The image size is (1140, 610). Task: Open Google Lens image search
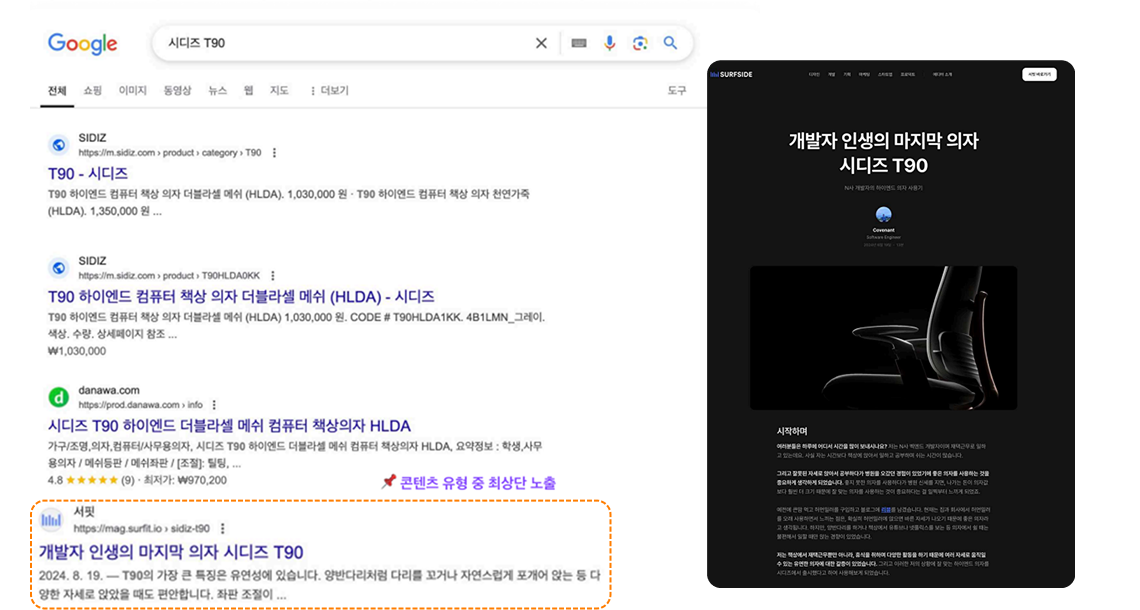(x=640, y=43)
